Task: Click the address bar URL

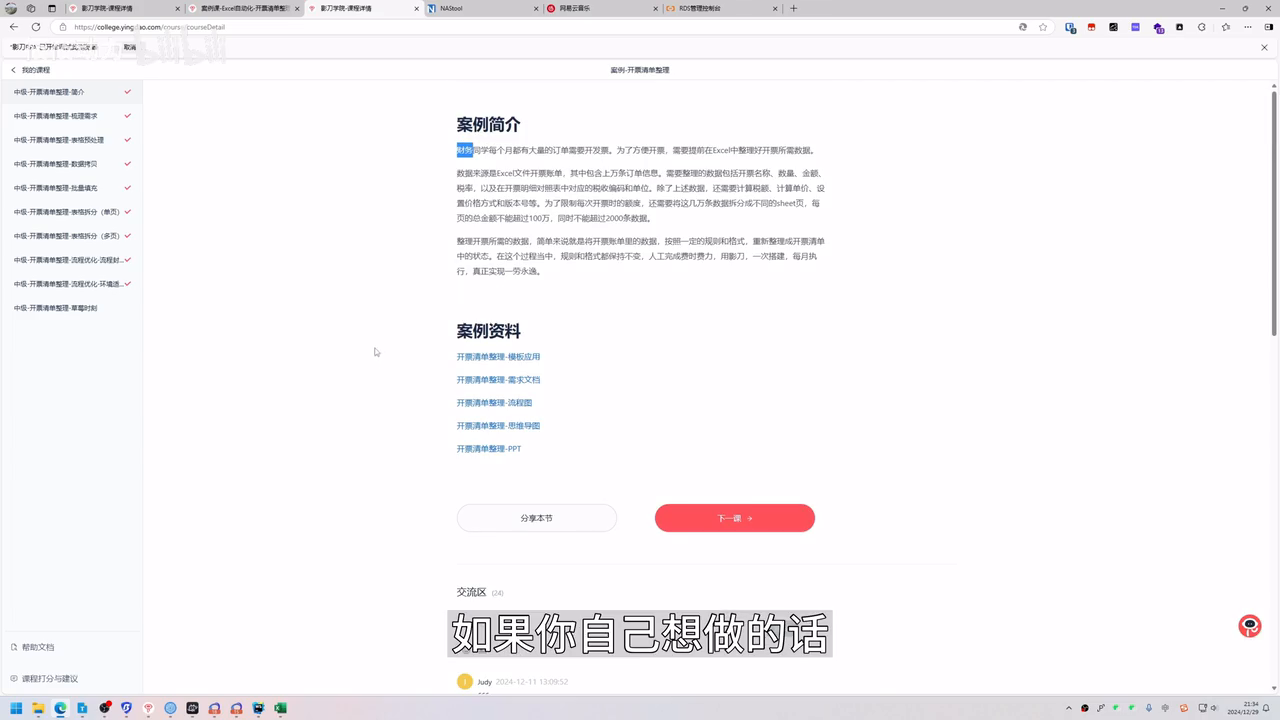Action: 149,27
